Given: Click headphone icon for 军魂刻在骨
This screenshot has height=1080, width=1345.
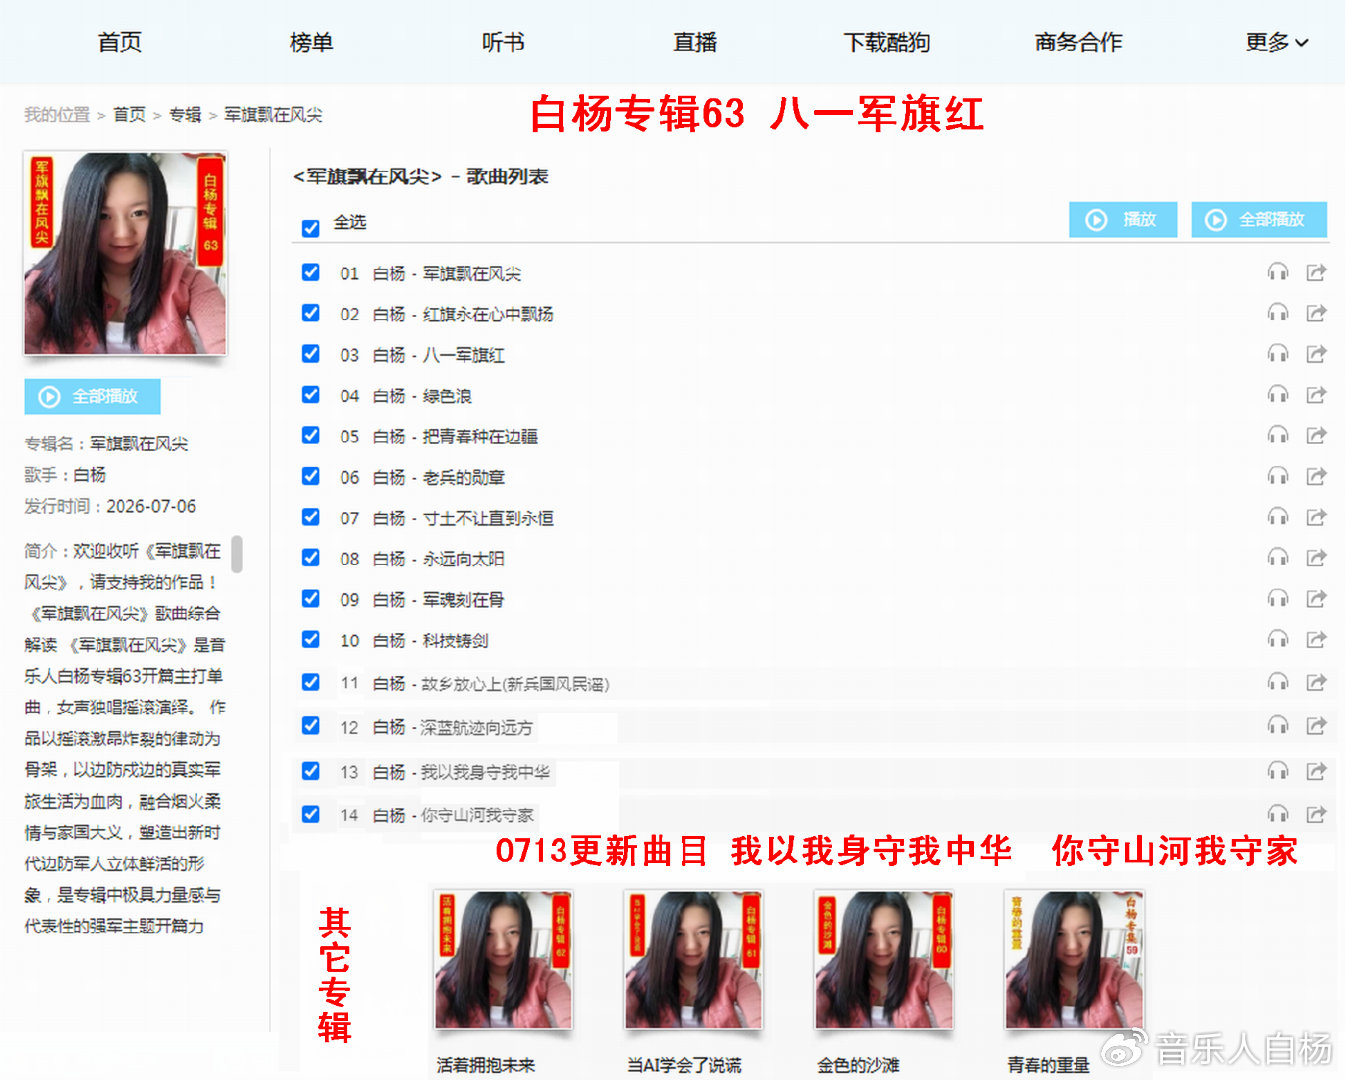Looking at the screenshot, I should tap(1278, 598).
